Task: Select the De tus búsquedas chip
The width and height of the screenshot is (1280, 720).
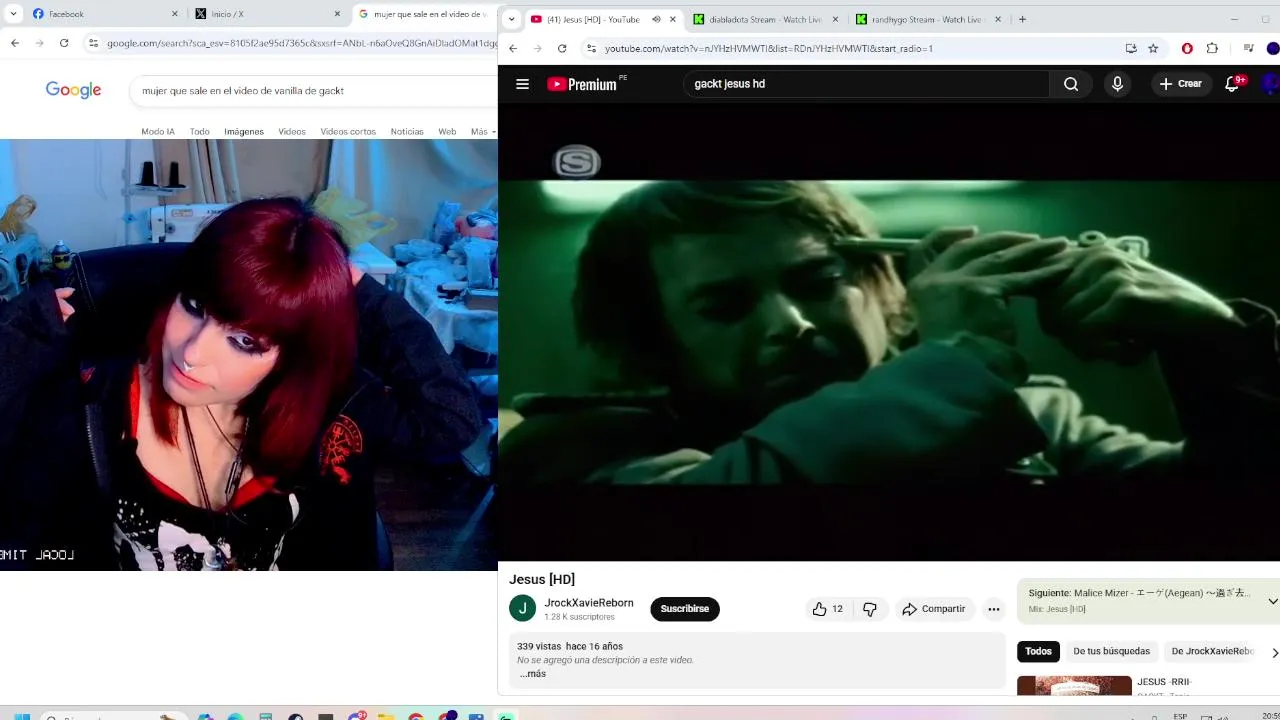Action: [x=1112, y=651]
